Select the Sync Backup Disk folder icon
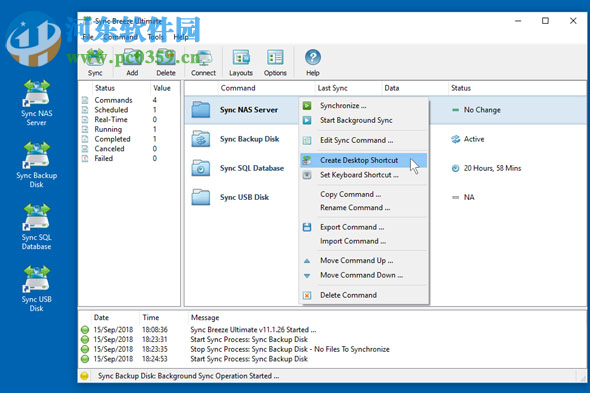 click(201, 139)
